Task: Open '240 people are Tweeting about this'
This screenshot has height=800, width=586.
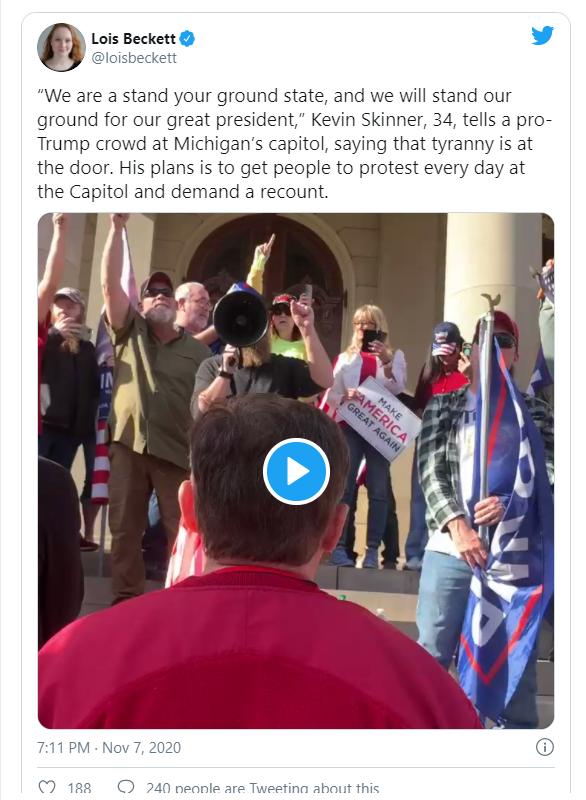Action: pyautogui.click(x=262, y=788)
